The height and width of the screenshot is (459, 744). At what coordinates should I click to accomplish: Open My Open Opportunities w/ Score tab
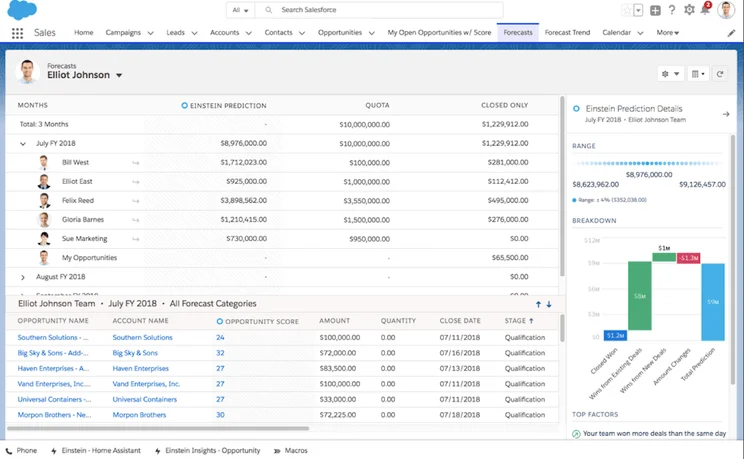439,32
